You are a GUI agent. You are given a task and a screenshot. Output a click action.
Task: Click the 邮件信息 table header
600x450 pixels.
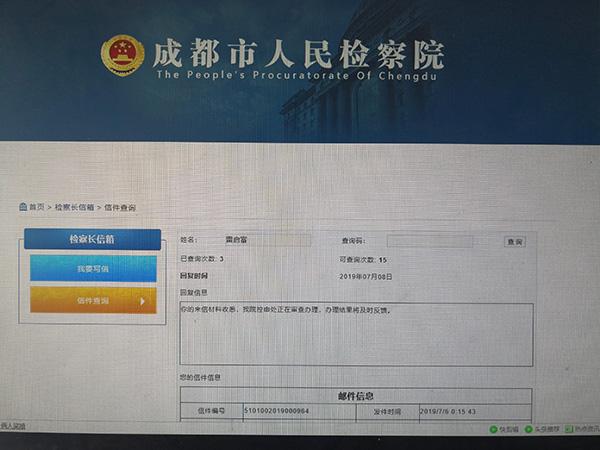pyautogui.click(x=356, y=396)
